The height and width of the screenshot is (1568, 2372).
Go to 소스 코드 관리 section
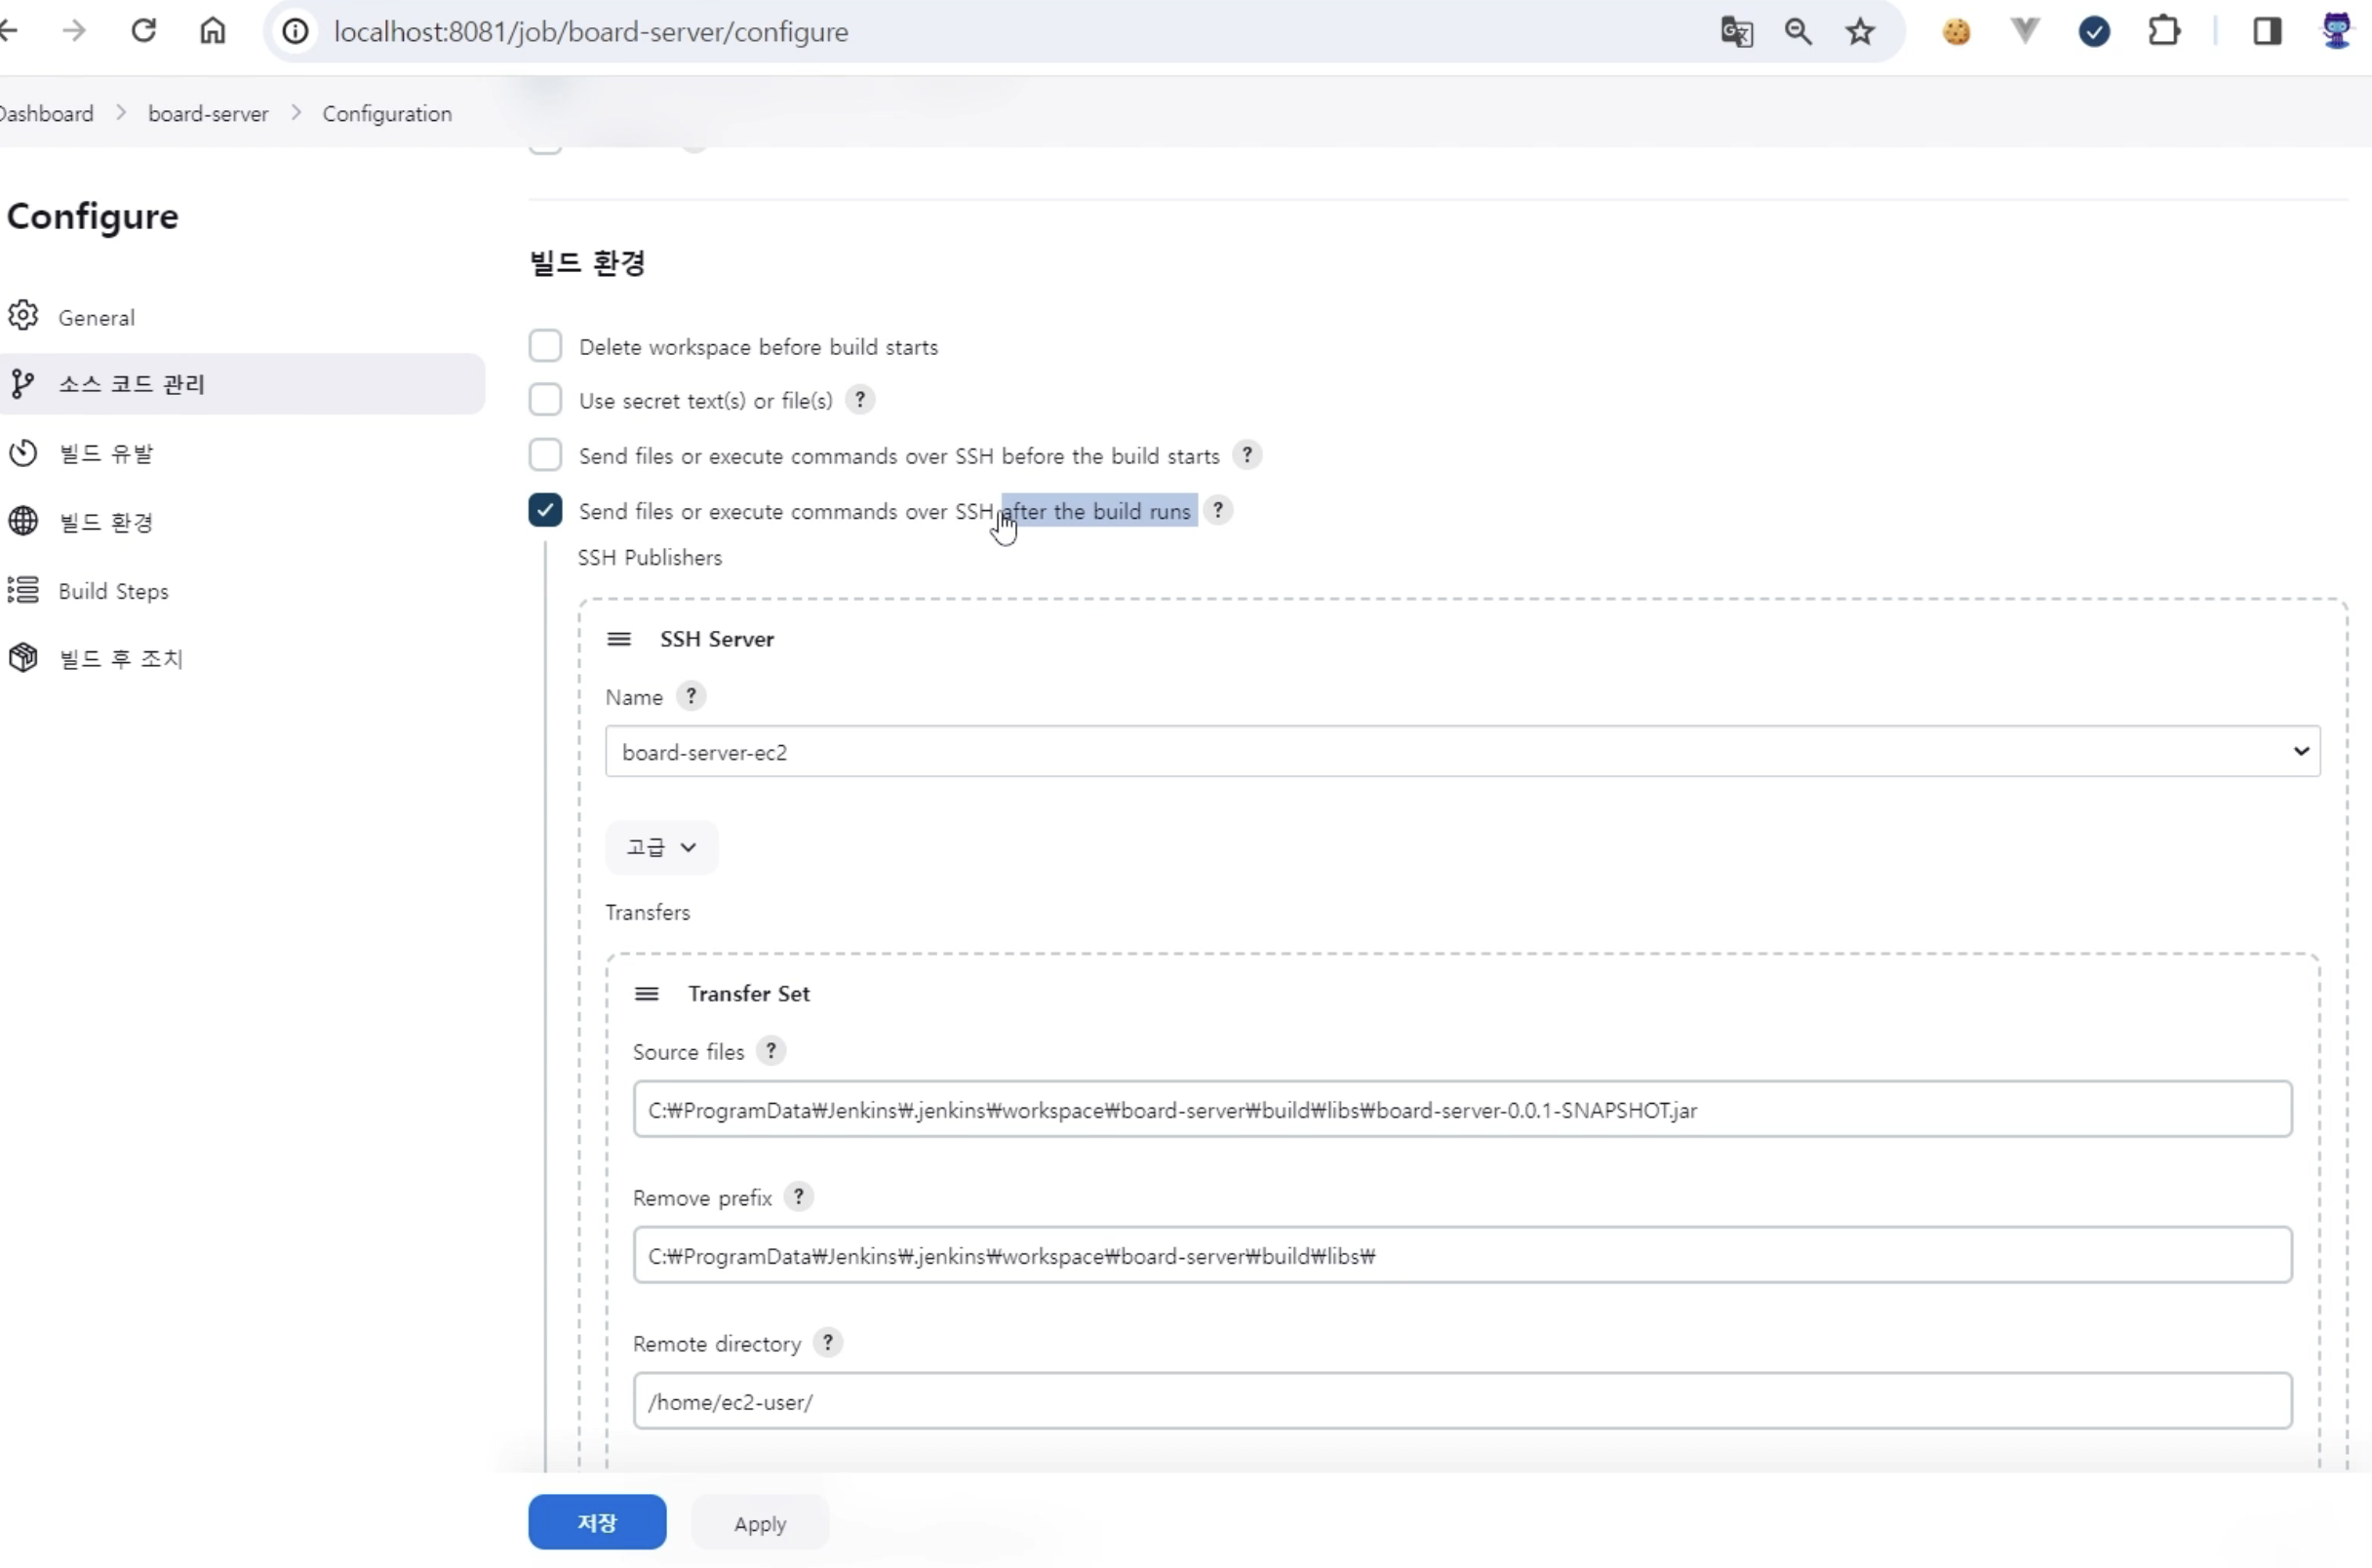pyautogui.click(x=132, y=384)
